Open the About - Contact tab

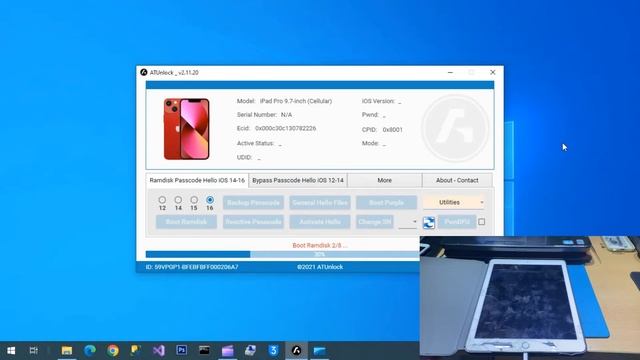pyautogui.click(x=457, y=180)
